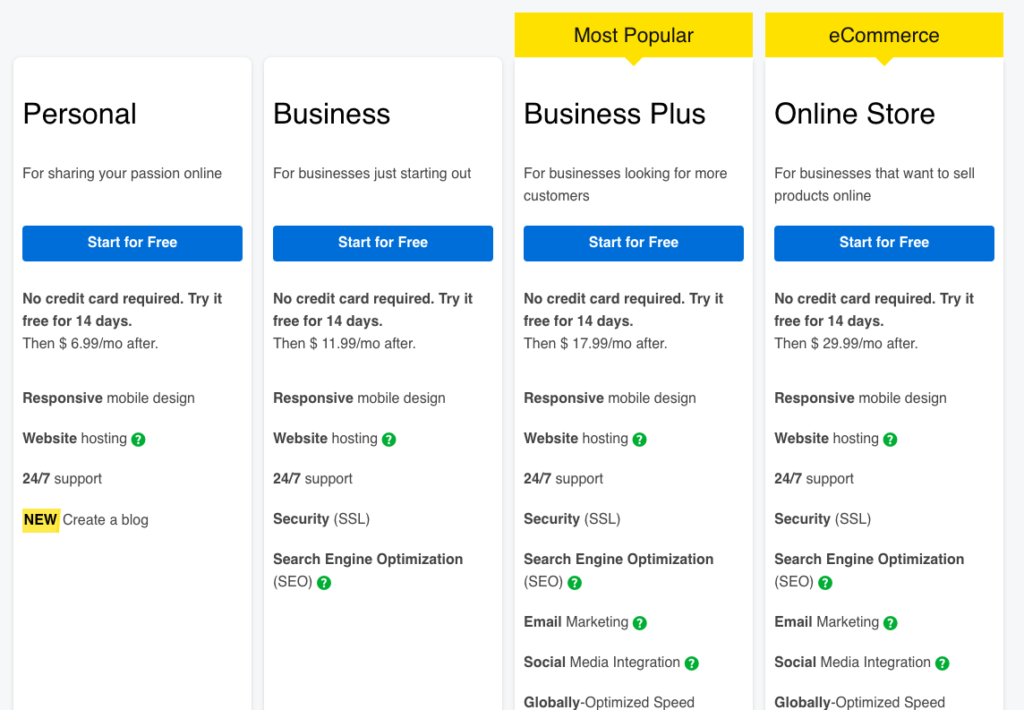
Task: Click Online Store Email Marketing help icon
Action: coord(890,623)
